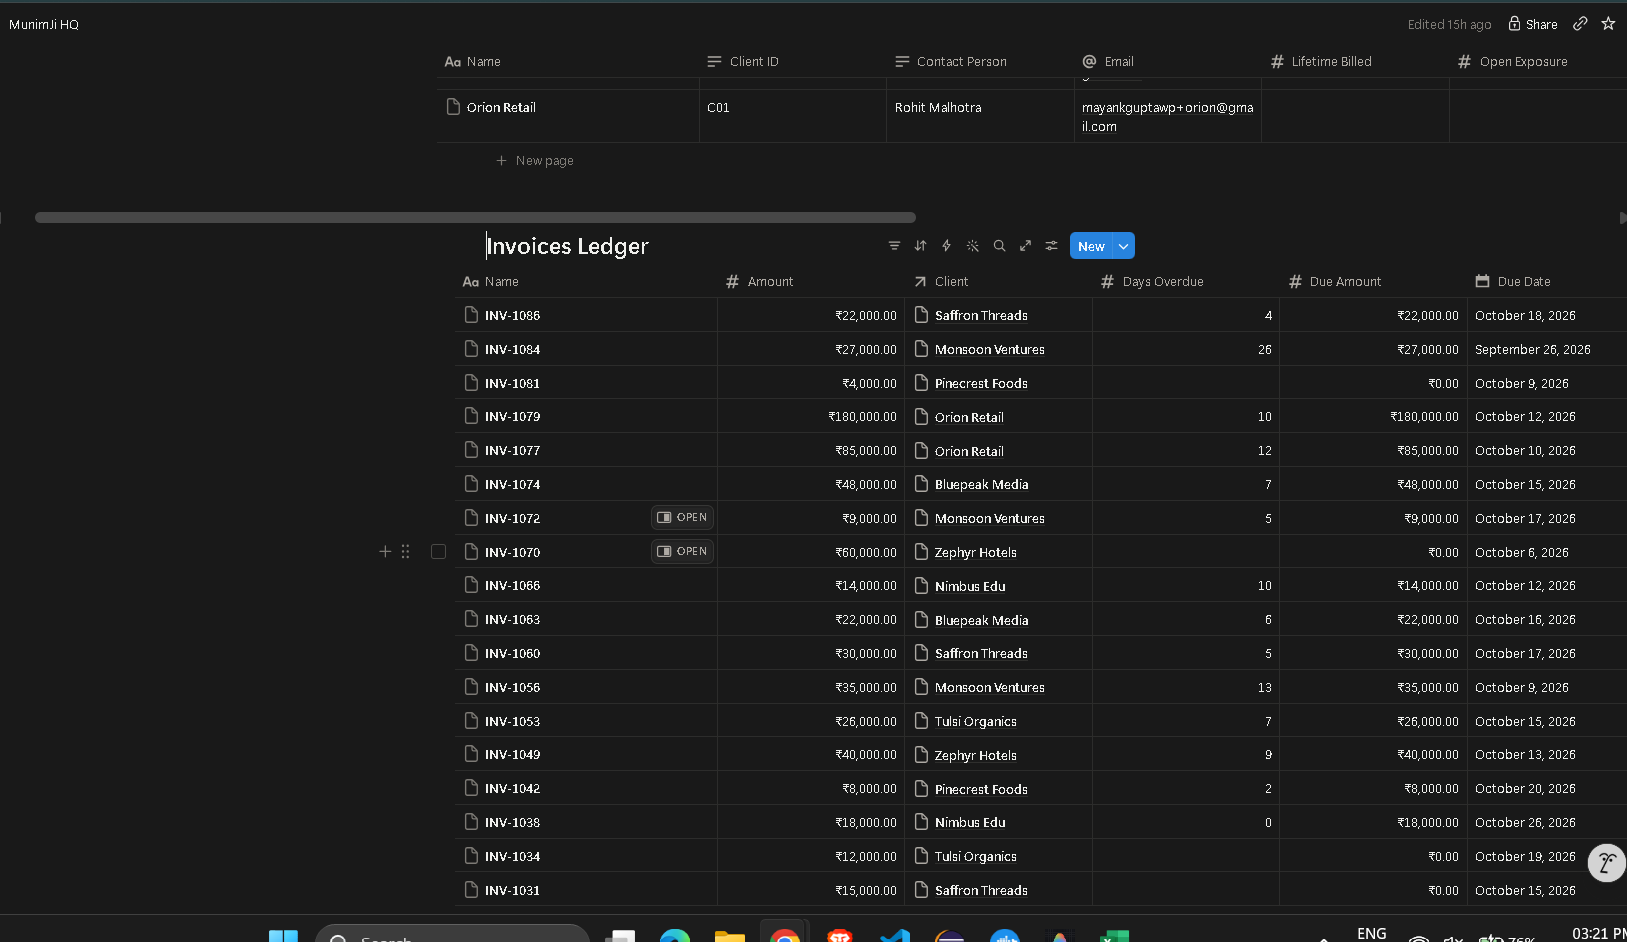This screenshot has height=942, width=1627.
Task: Click the Share button
Action: (1533, 24)
